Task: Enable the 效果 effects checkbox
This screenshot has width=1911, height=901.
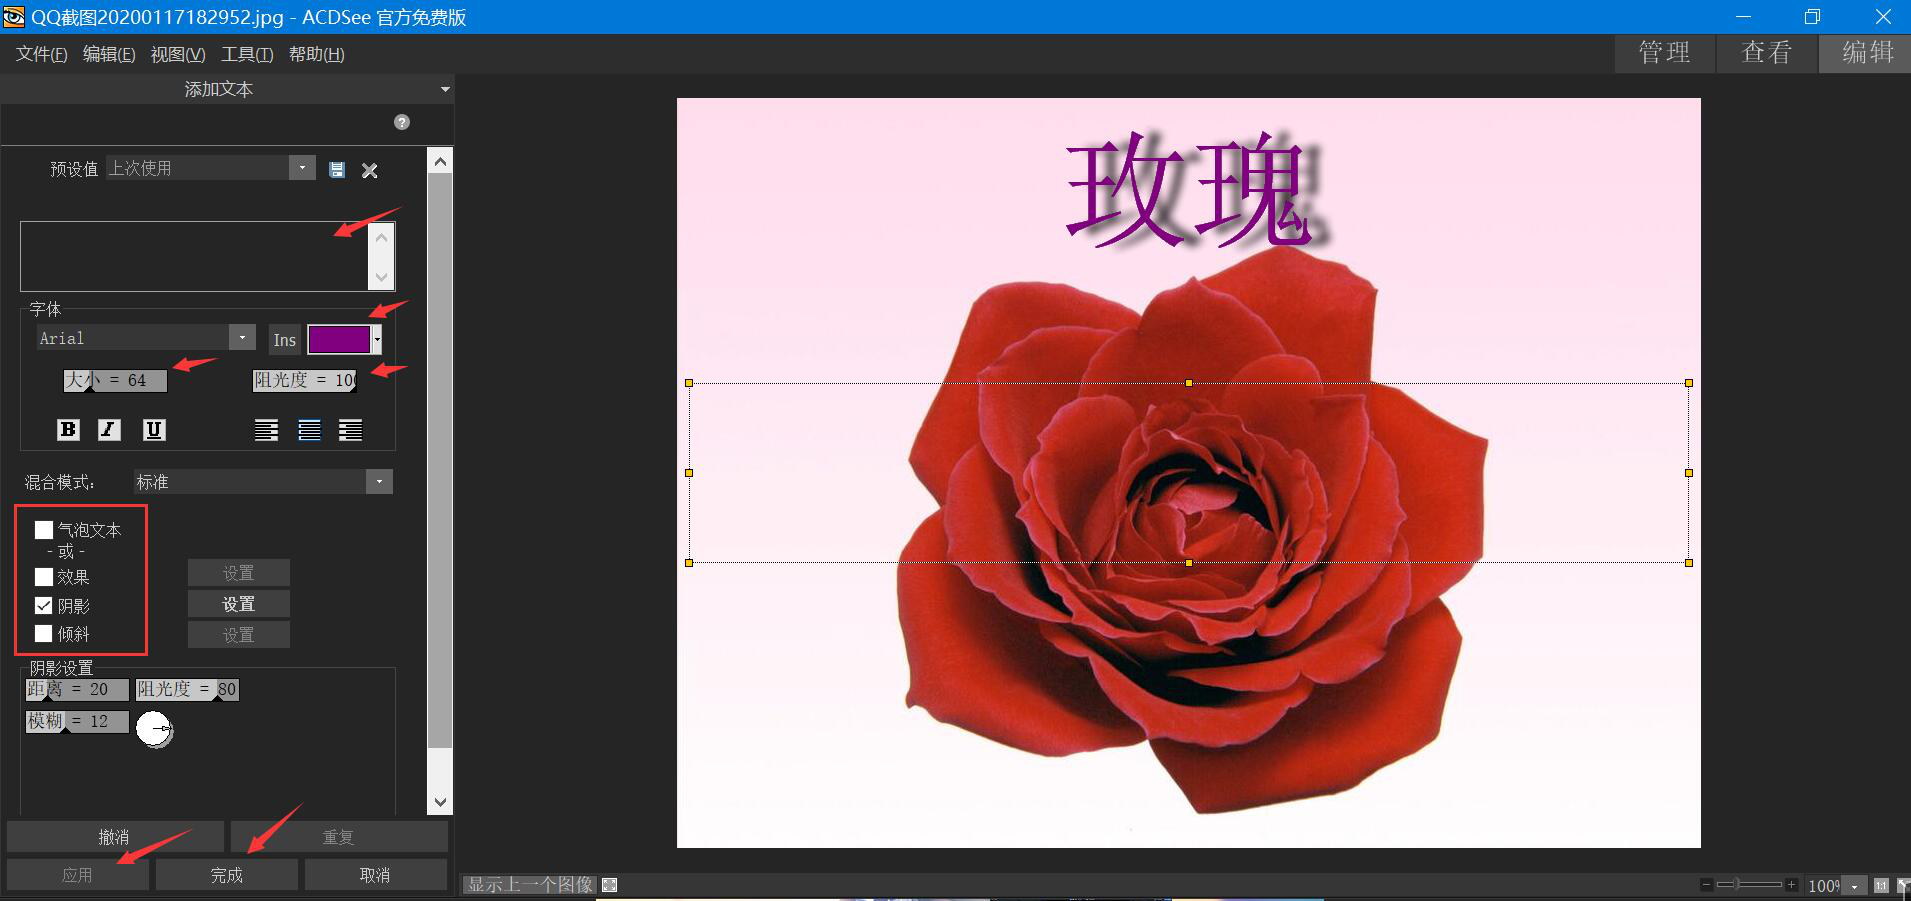Action: (x=44, y=577)
